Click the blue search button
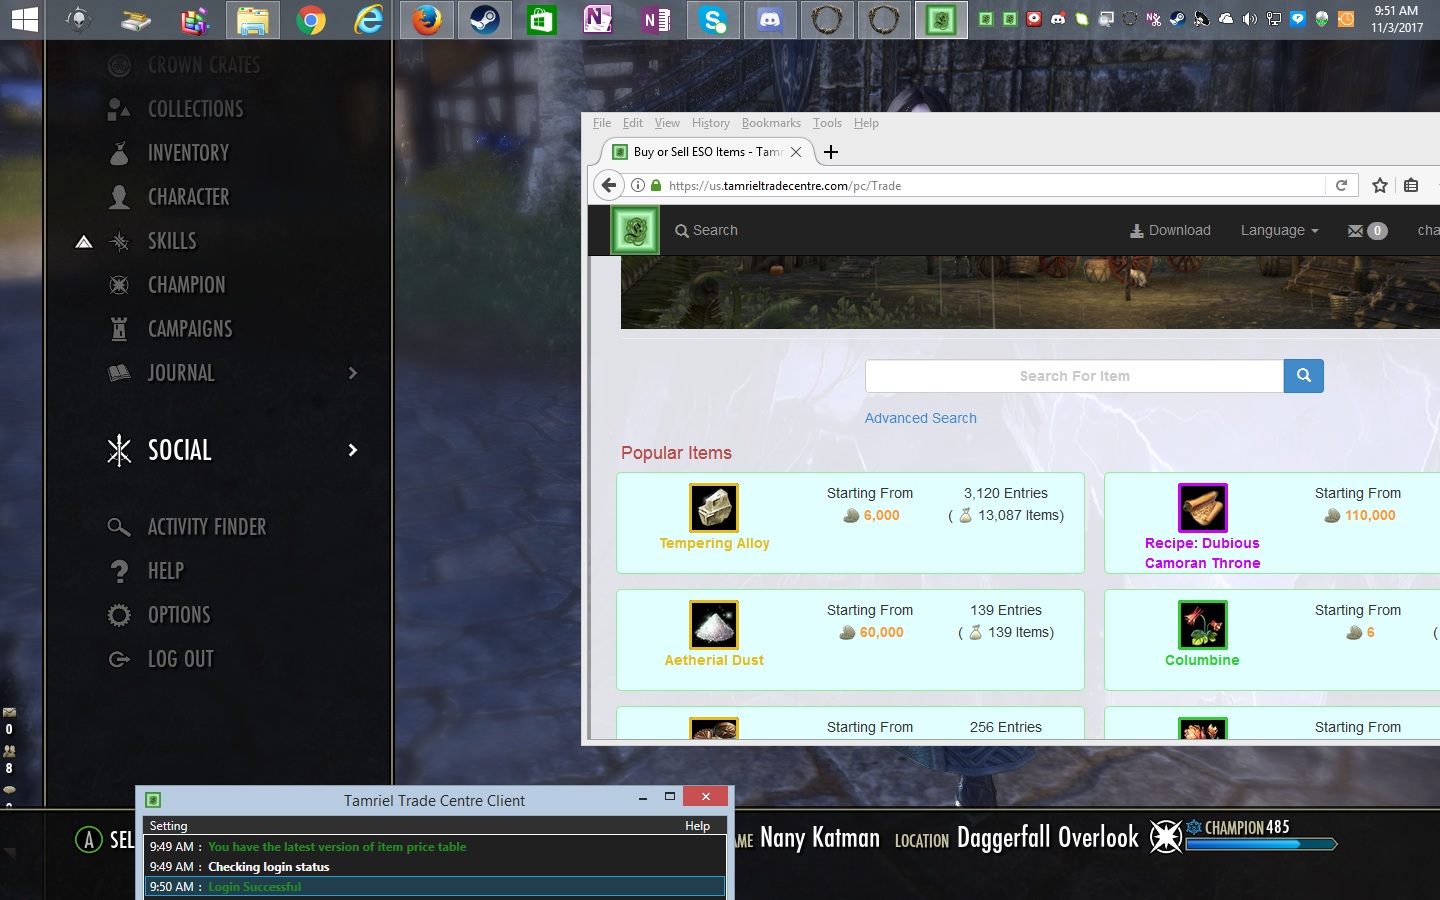 click(1304, 376)
